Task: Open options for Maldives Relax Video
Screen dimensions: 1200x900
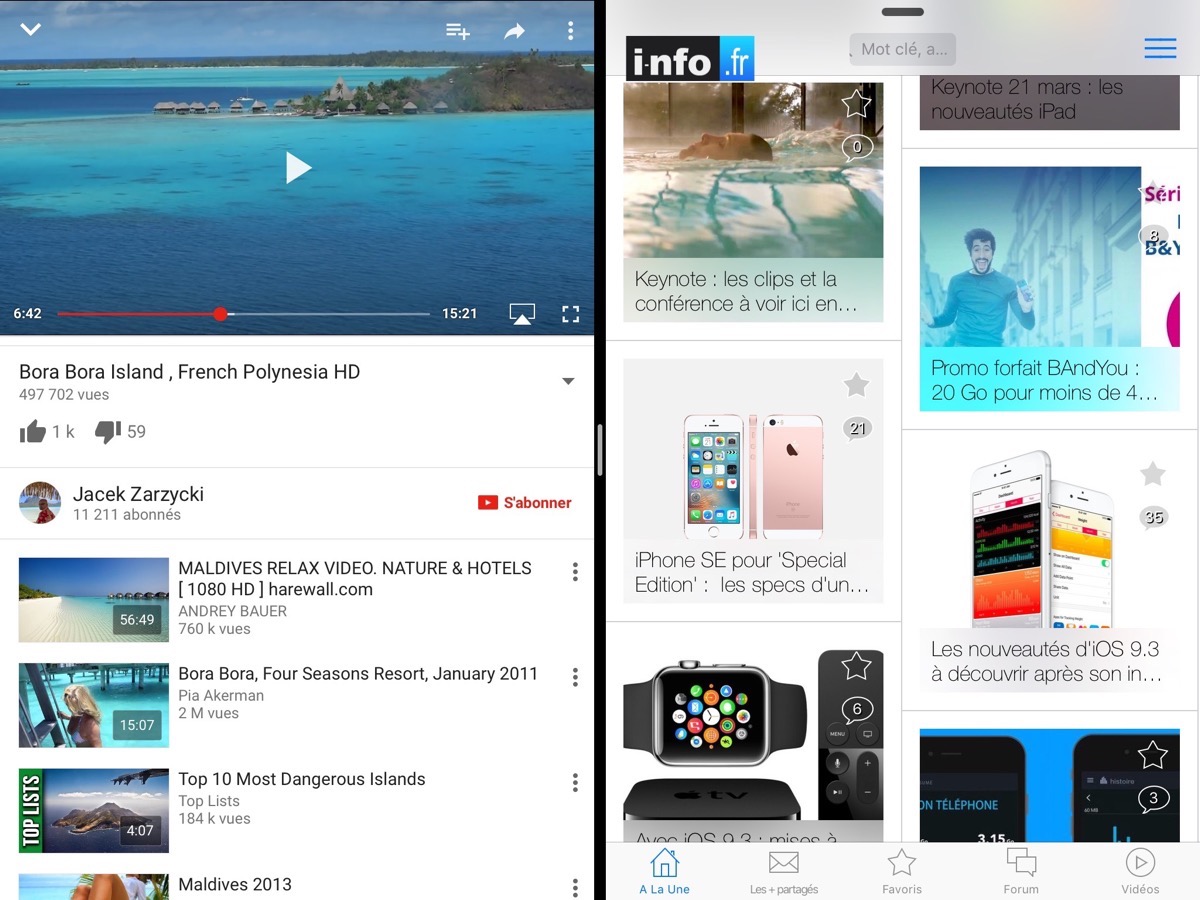Action: 575,572
